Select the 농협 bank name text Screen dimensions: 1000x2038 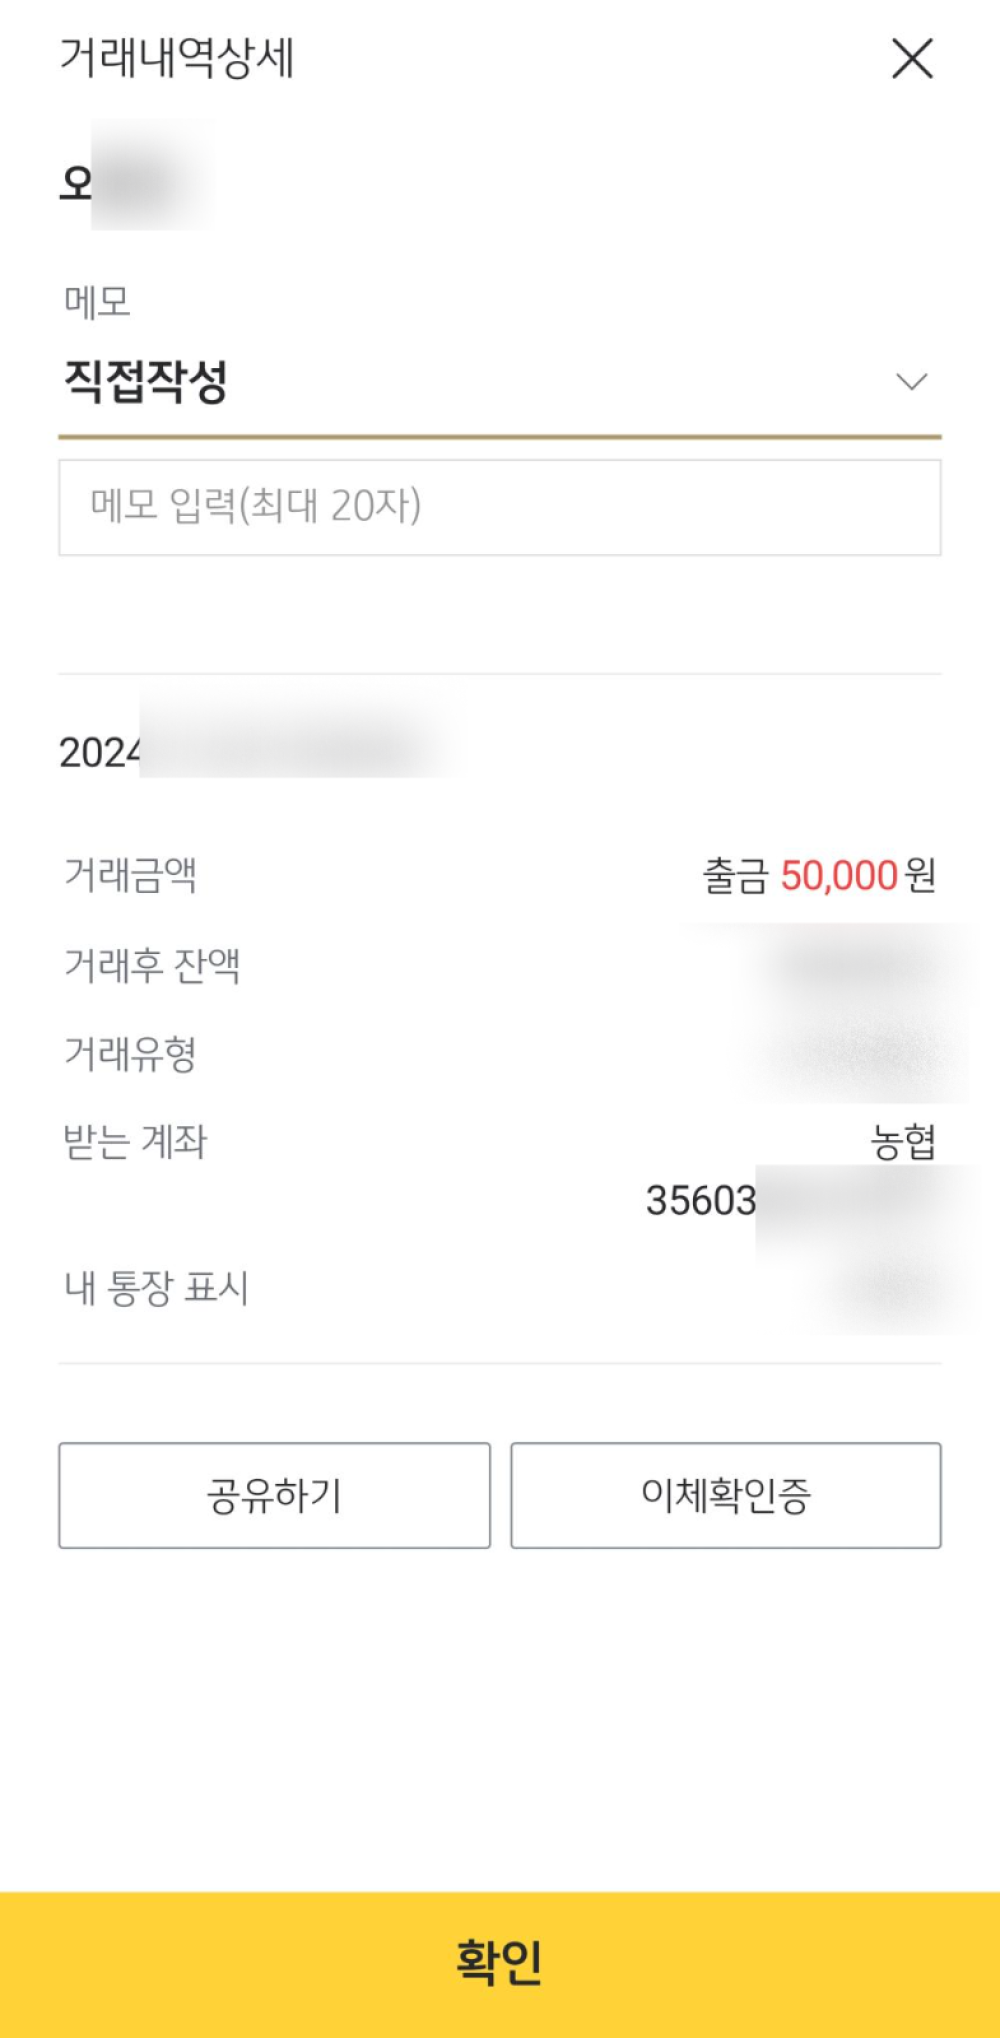pos(903,1142)
